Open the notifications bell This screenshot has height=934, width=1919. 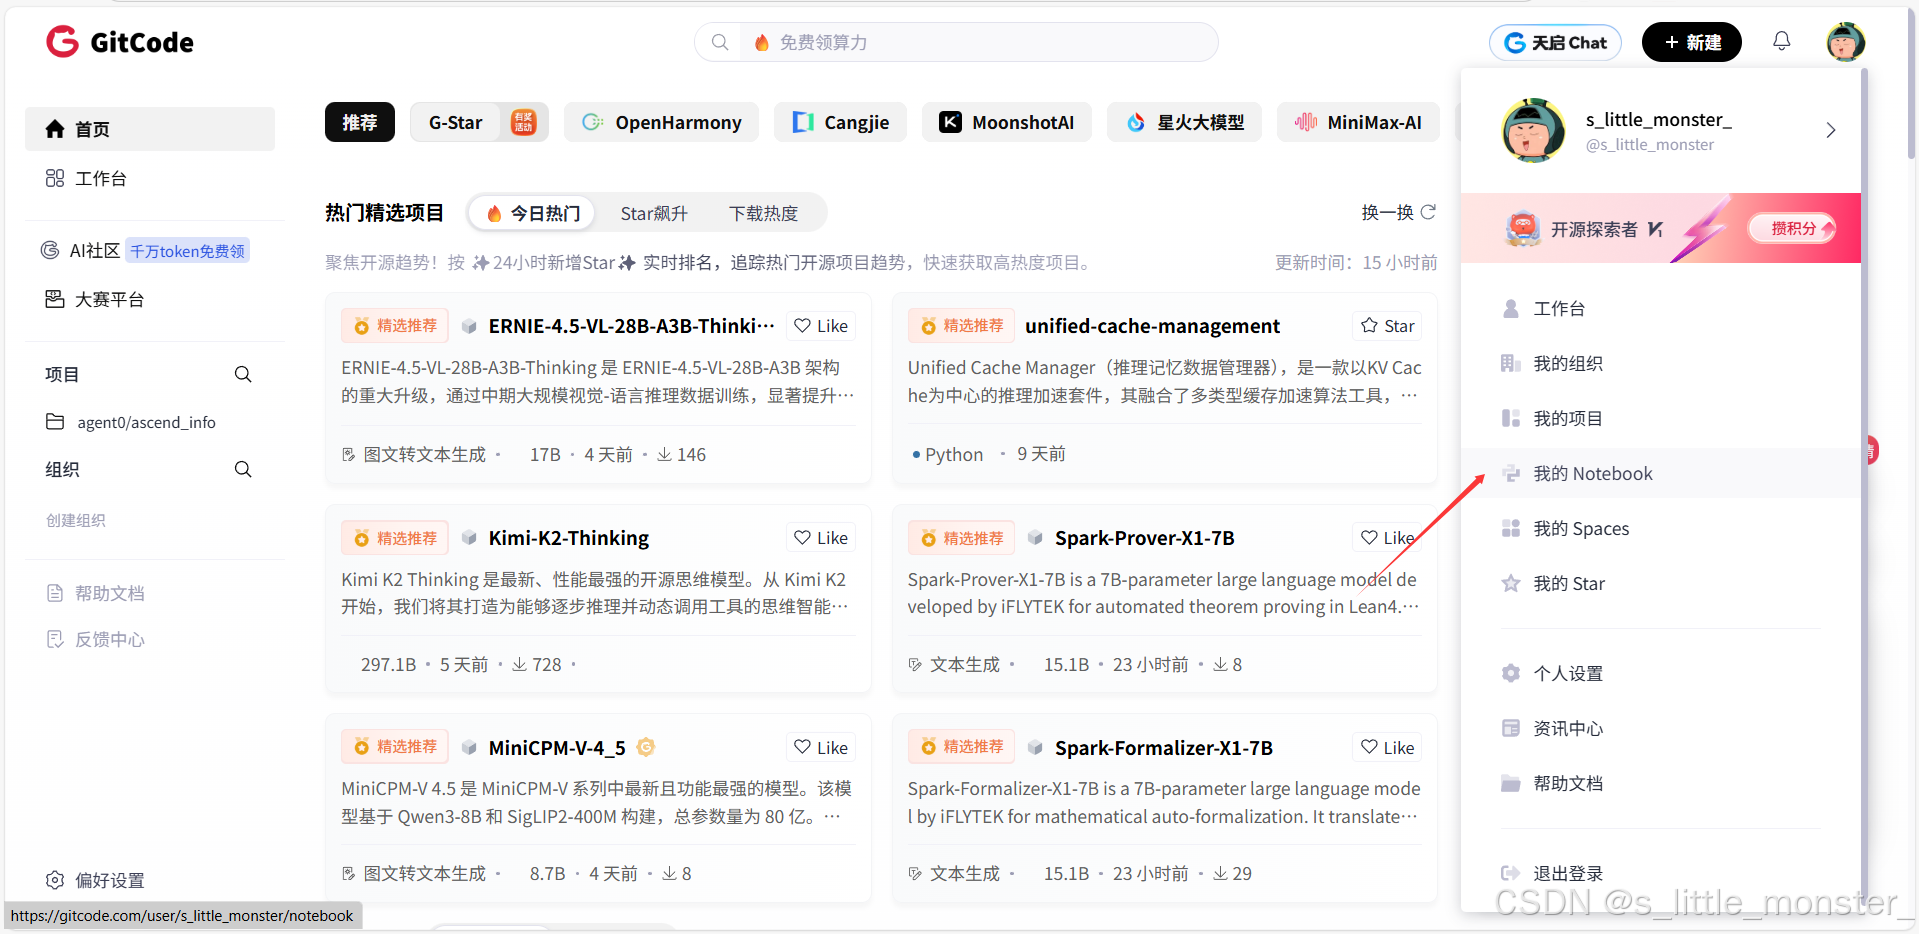(x=1781, y=41)
